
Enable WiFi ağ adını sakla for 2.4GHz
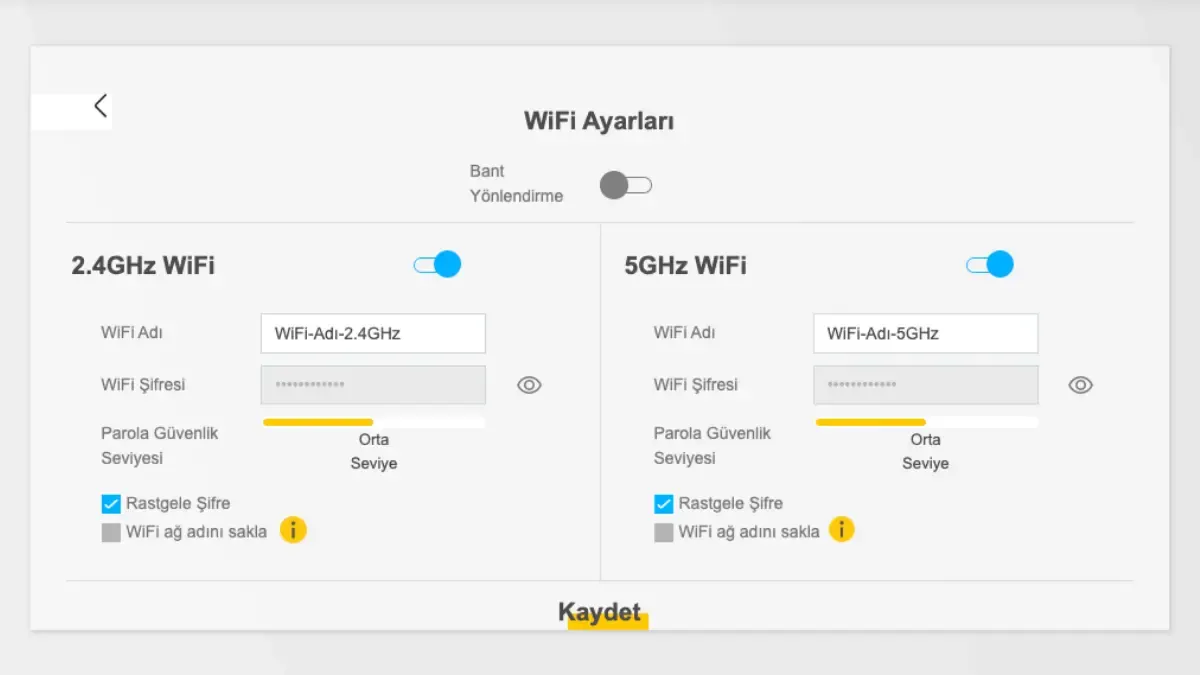[x=111, y=532]
